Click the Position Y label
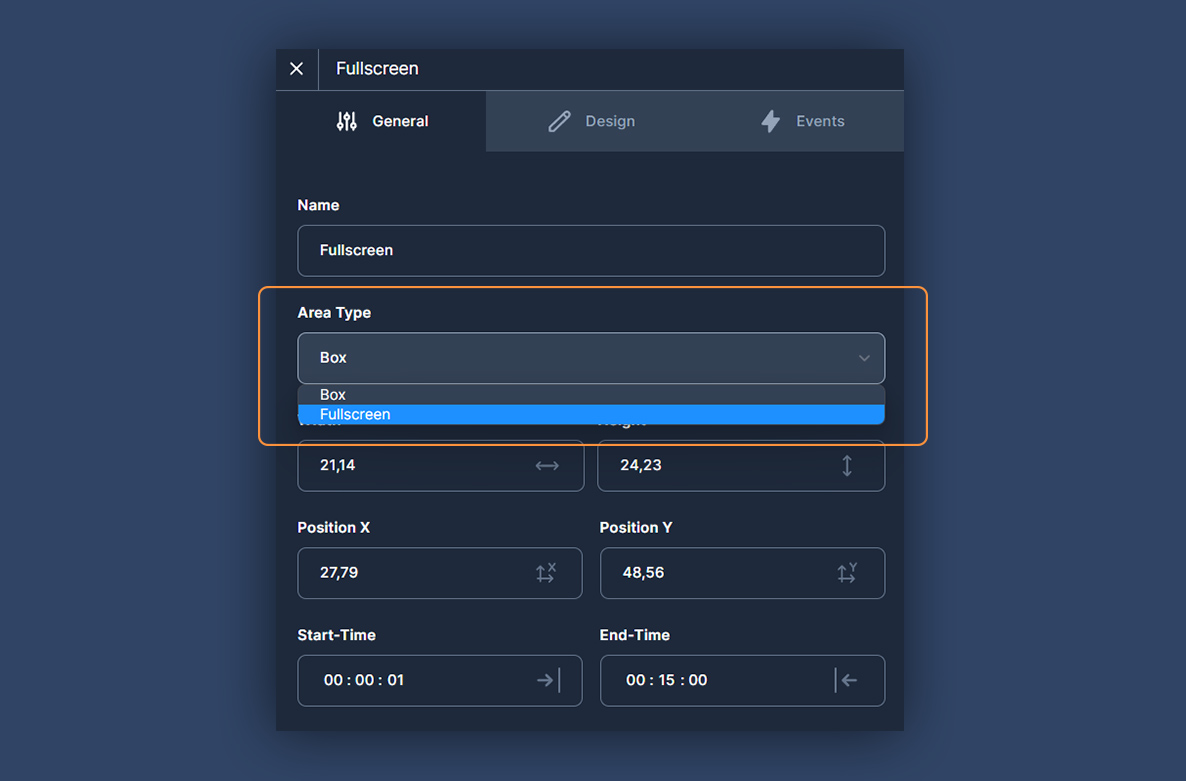 [x=635, y=528]
